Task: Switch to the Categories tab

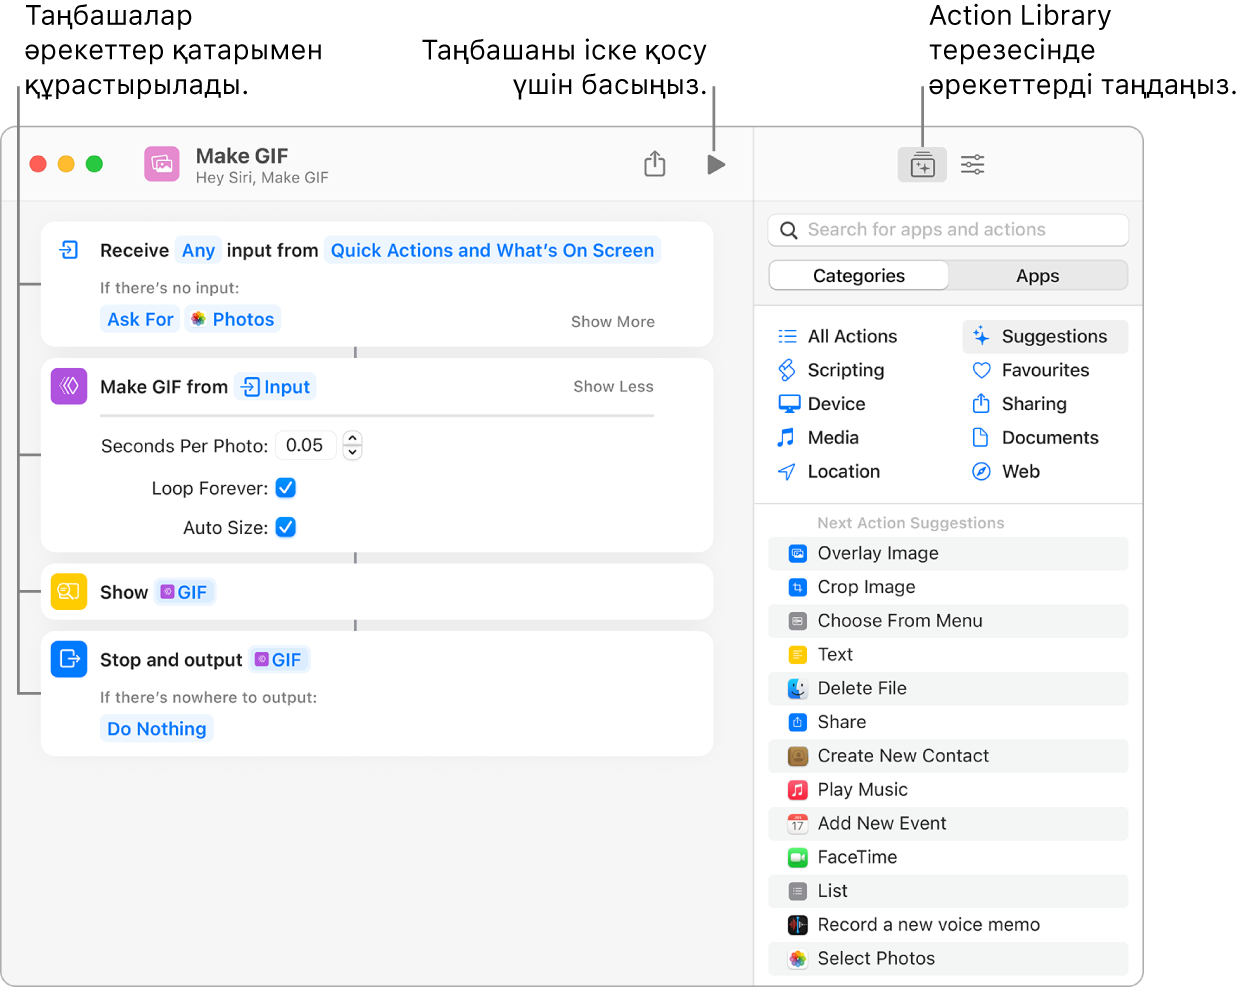Action: pos(858,276)
